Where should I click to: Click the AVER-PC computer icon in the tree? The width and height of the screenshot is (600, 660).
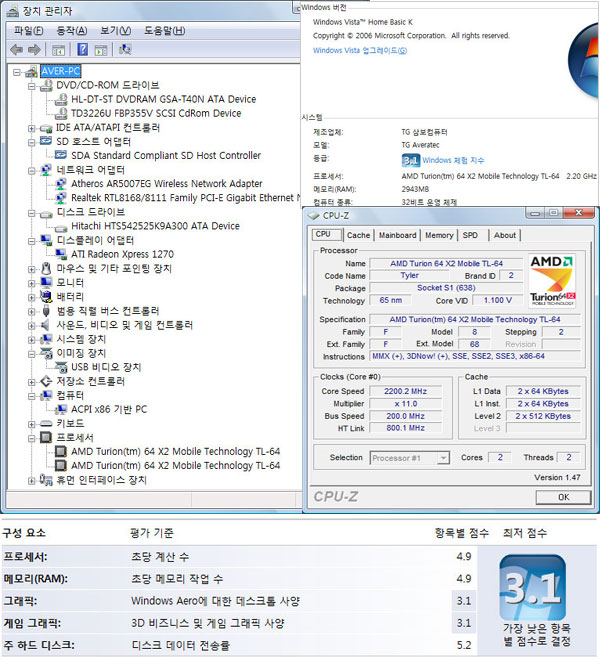click(31, 72)
